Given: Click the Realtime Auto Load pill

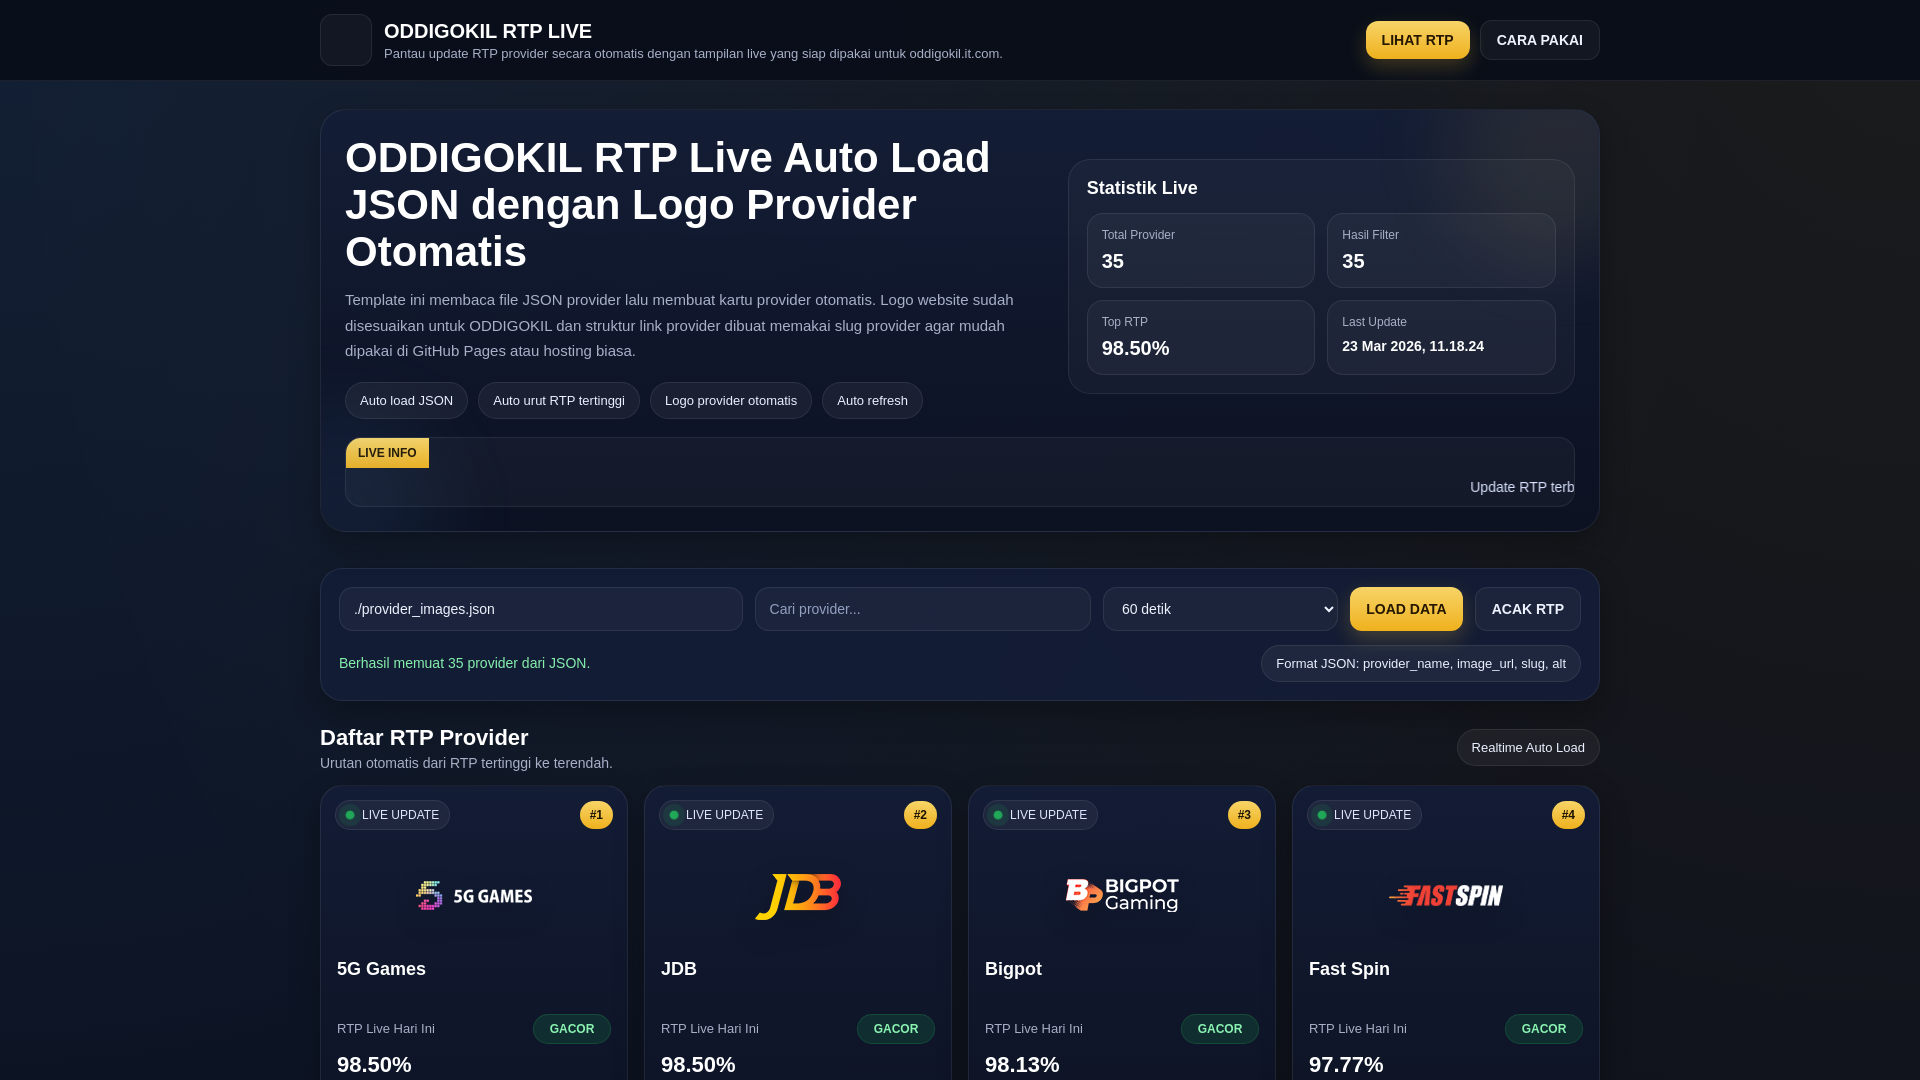Looking at the screenshot, I should [x=1528, y=748].
